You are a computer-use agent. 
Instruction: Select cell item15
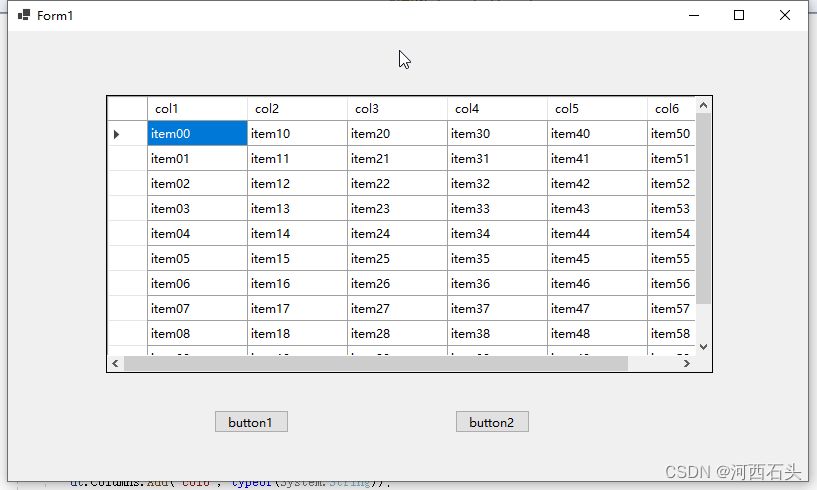(x=298, y=259)
